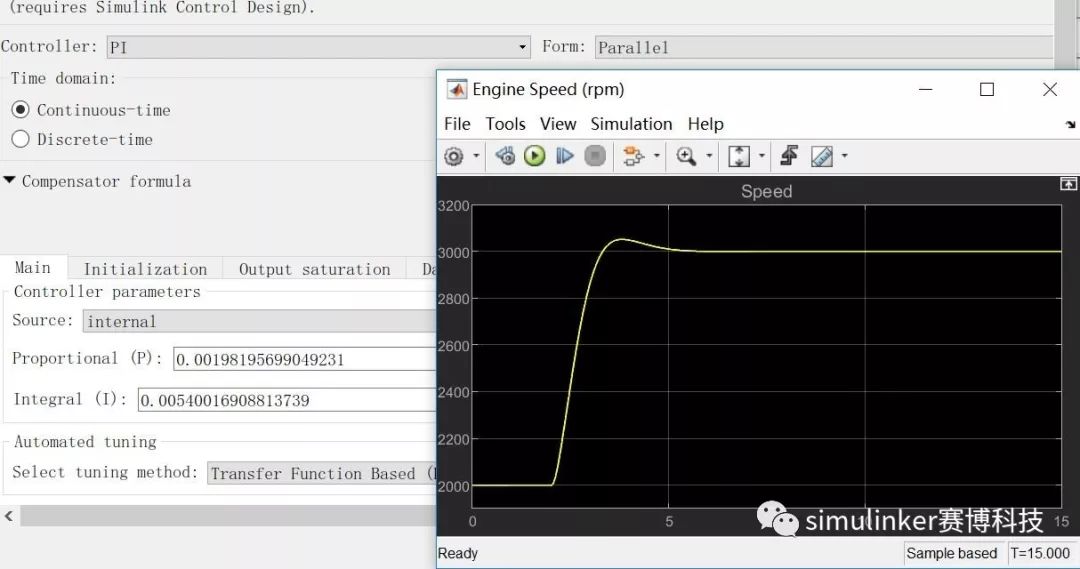This screenshot has height=569, width=1080.
Task: Switch to Output saturation tab
Action: [x=314, y=269]
